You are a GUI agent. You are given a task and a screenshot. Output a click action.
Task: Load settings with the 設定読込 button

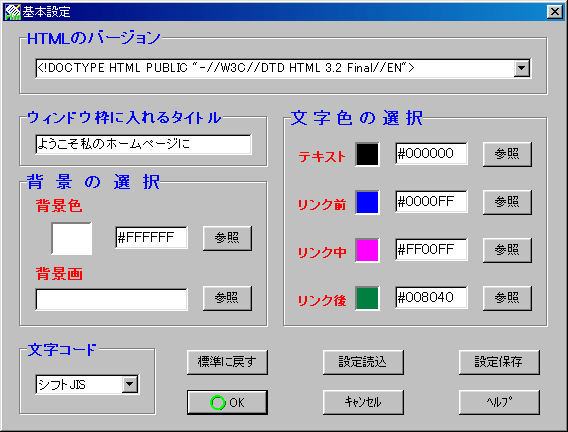[x=363, y=362]
